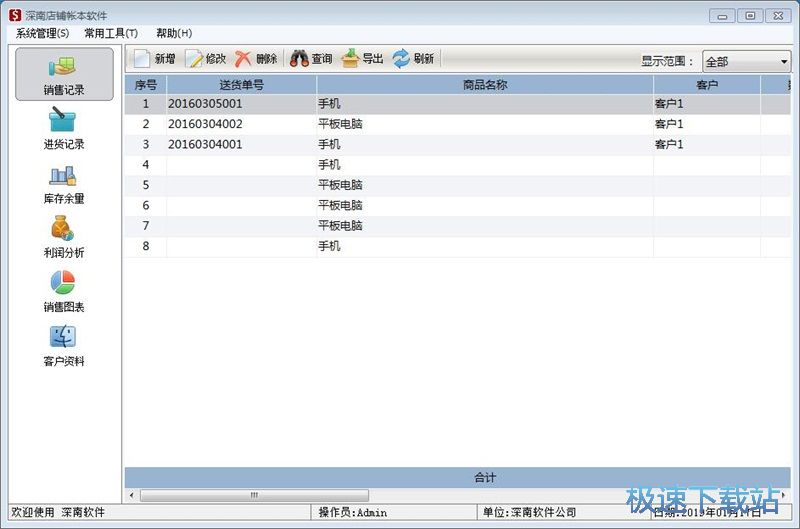
Task: Open the 系统管理(S) menu
Action: [x=42, y=34]
